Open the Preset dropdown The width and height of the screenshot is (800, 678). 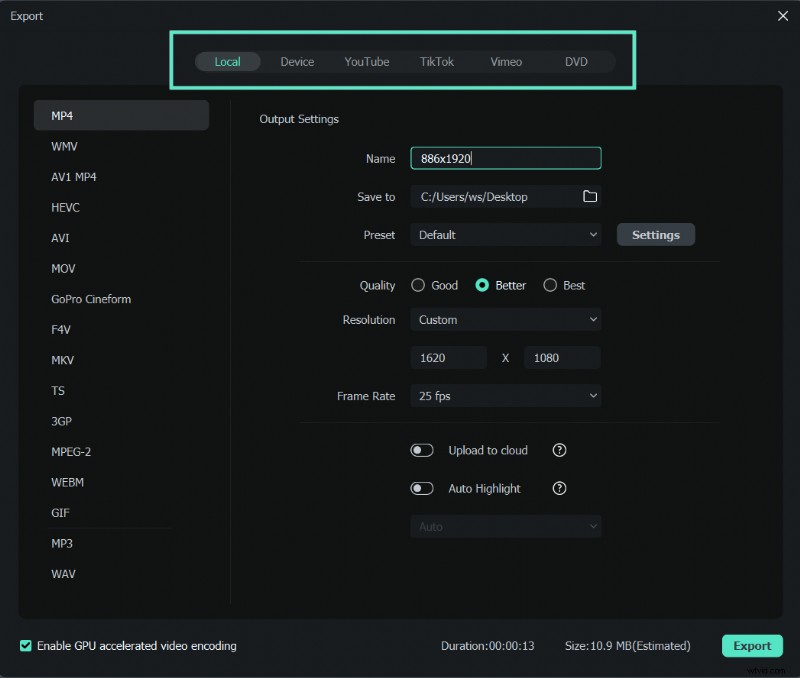coord(505,234)
